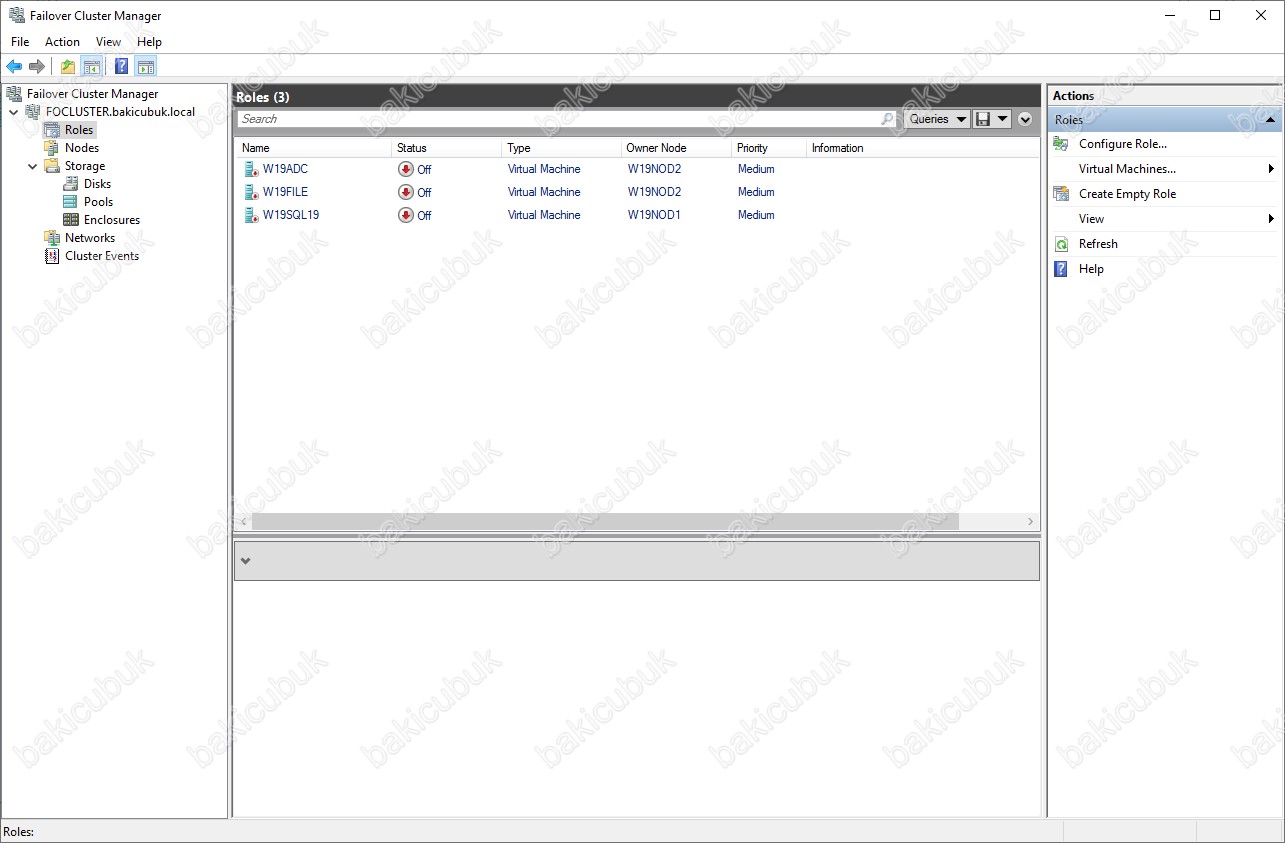The height and width of the screenshot is (843, 1285).
Task: Sort by the Information column header
Action: pyautogui.click(x=922, y=148)
